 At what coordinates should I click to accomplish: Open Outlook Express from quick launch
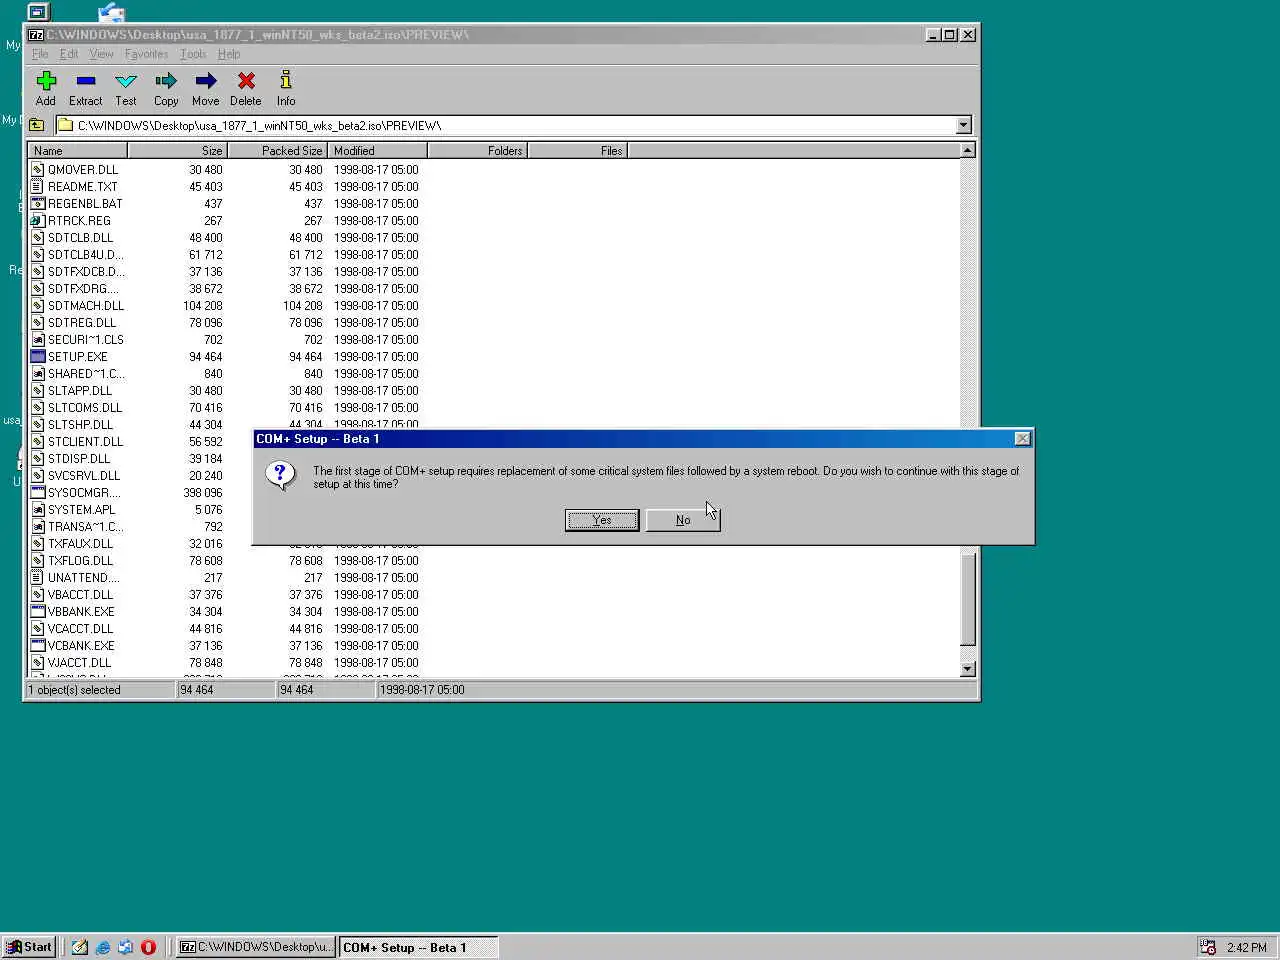125,947
